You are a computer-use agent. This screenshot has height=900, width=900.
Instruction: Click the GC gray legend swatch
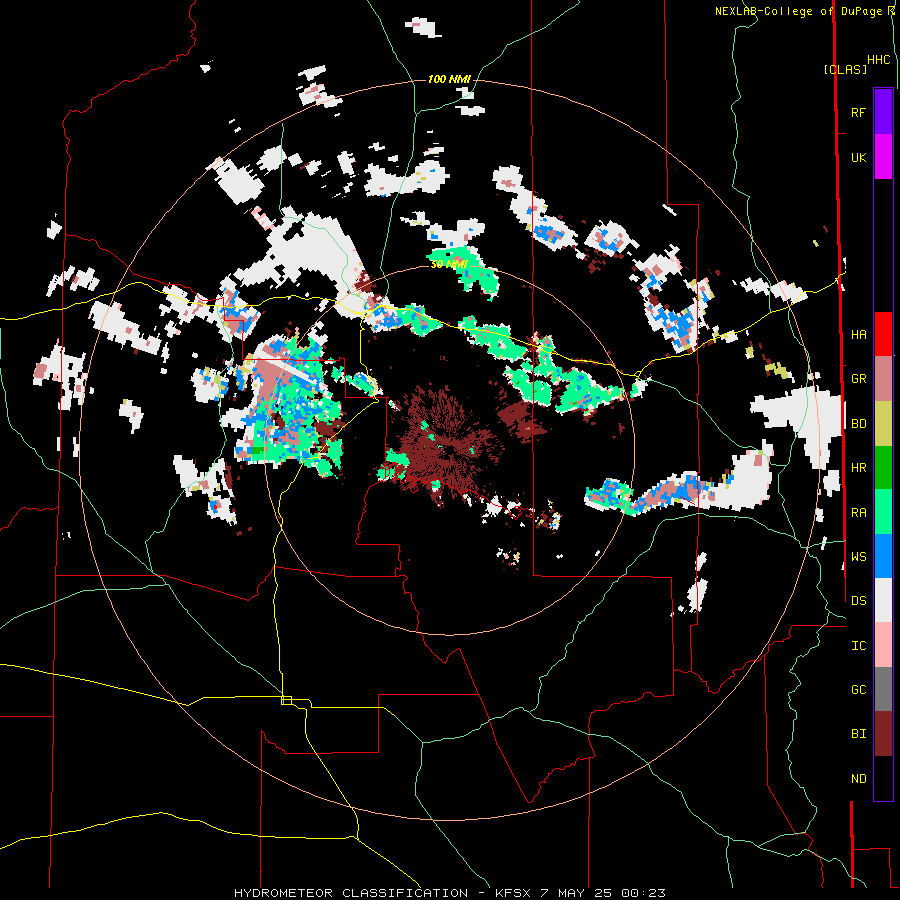pyautogui.click(x=883, y=689)
